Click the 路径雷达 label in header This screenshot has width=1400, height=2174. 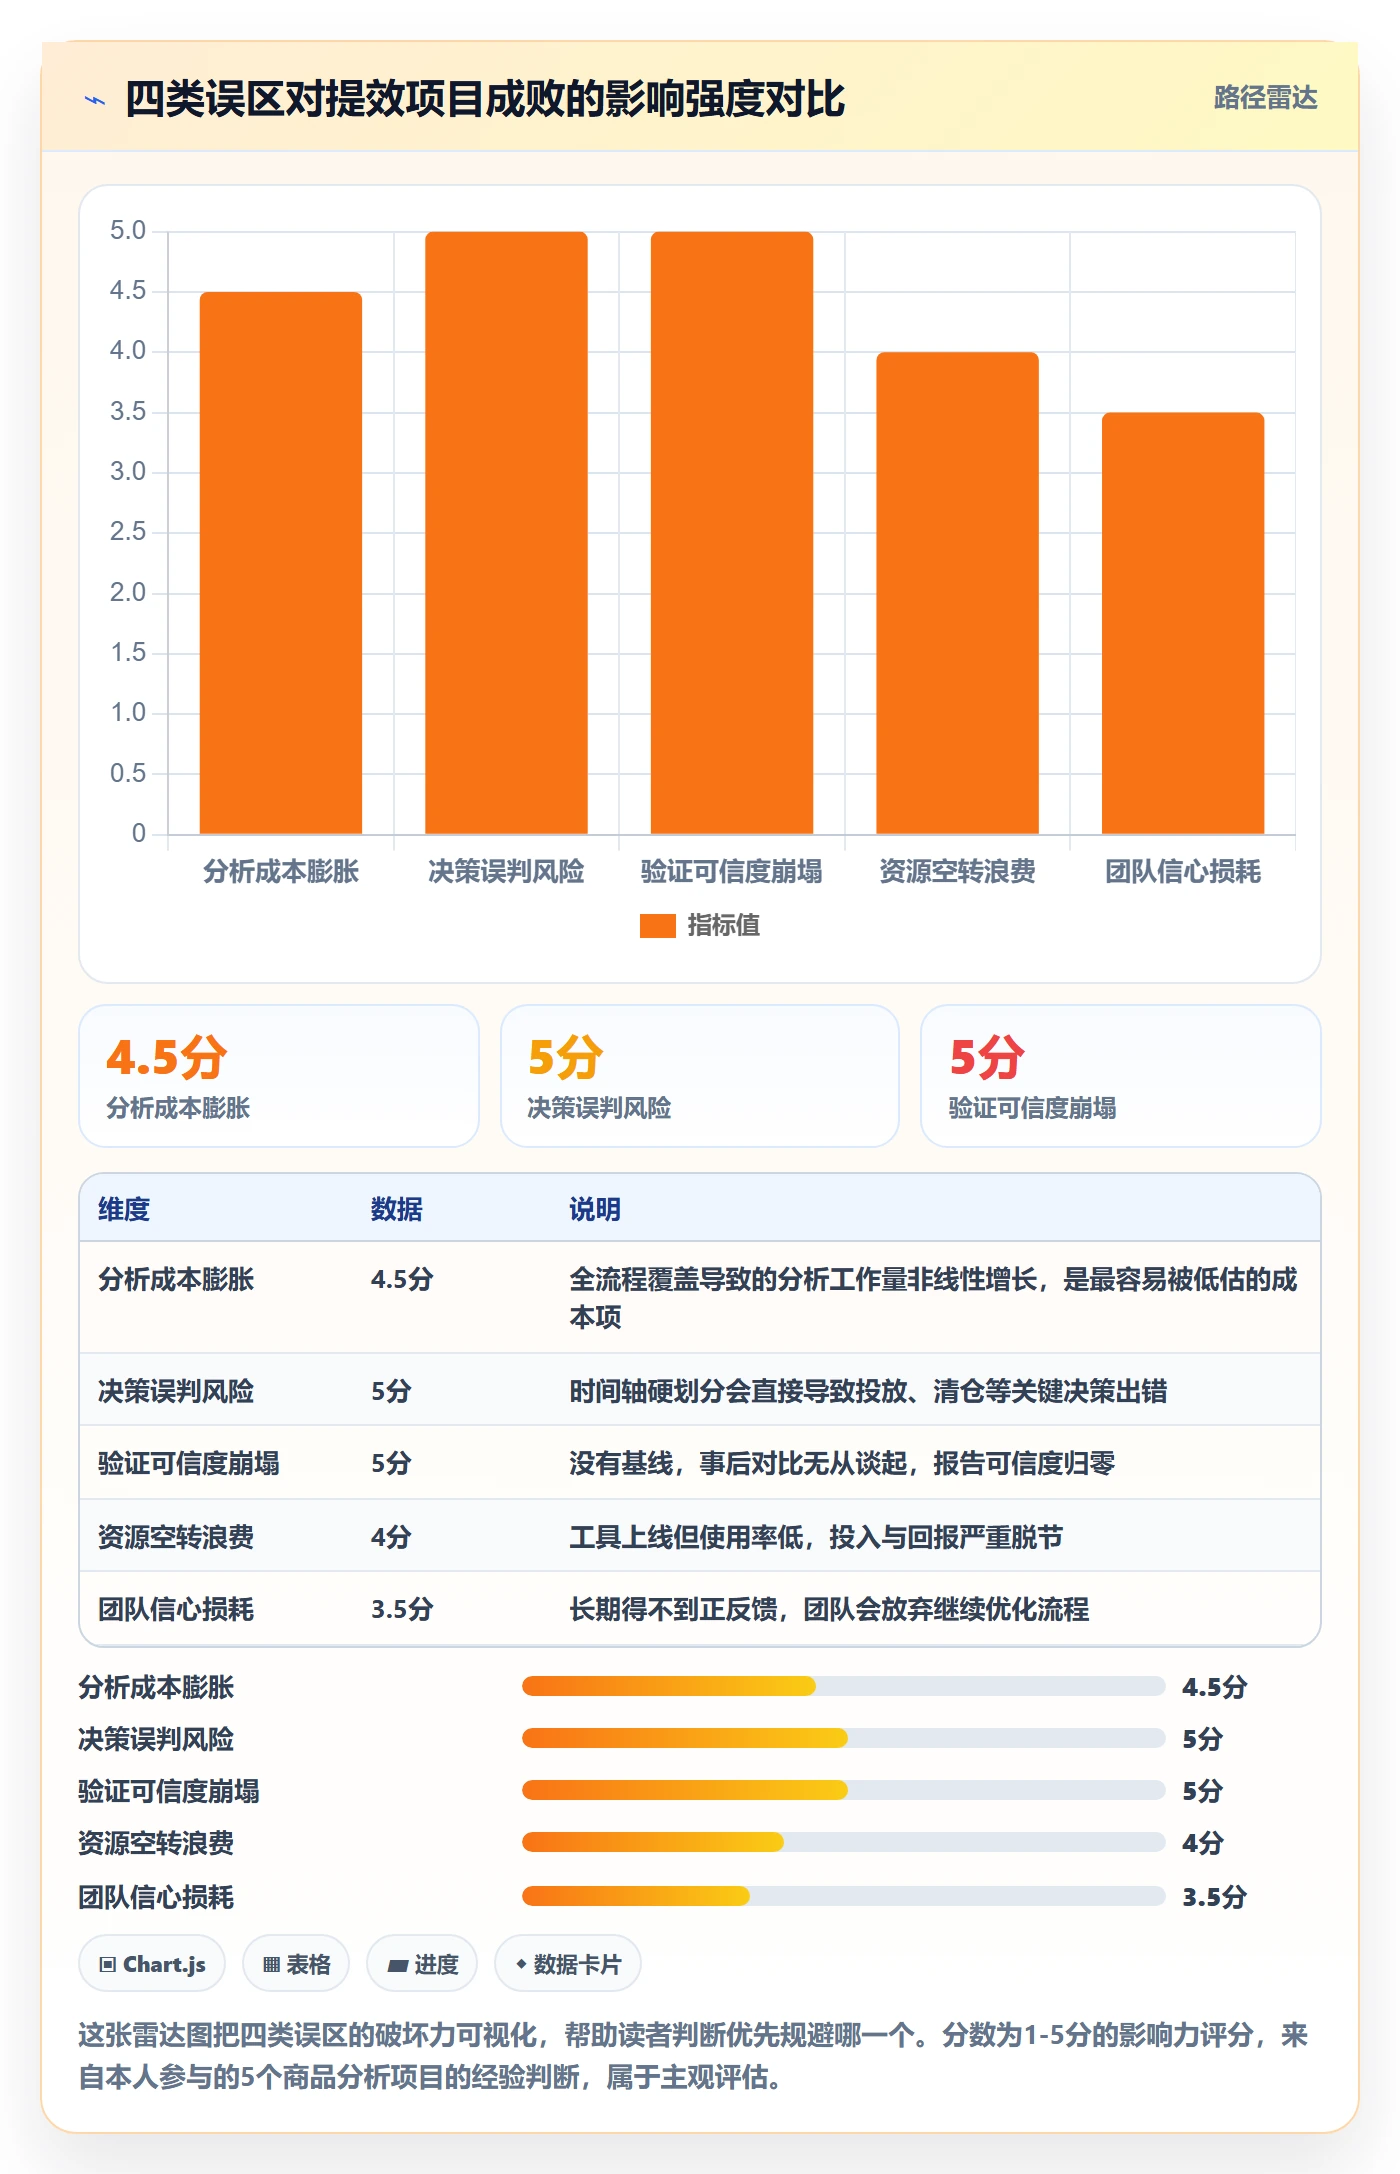click(x=1265, y=98)
